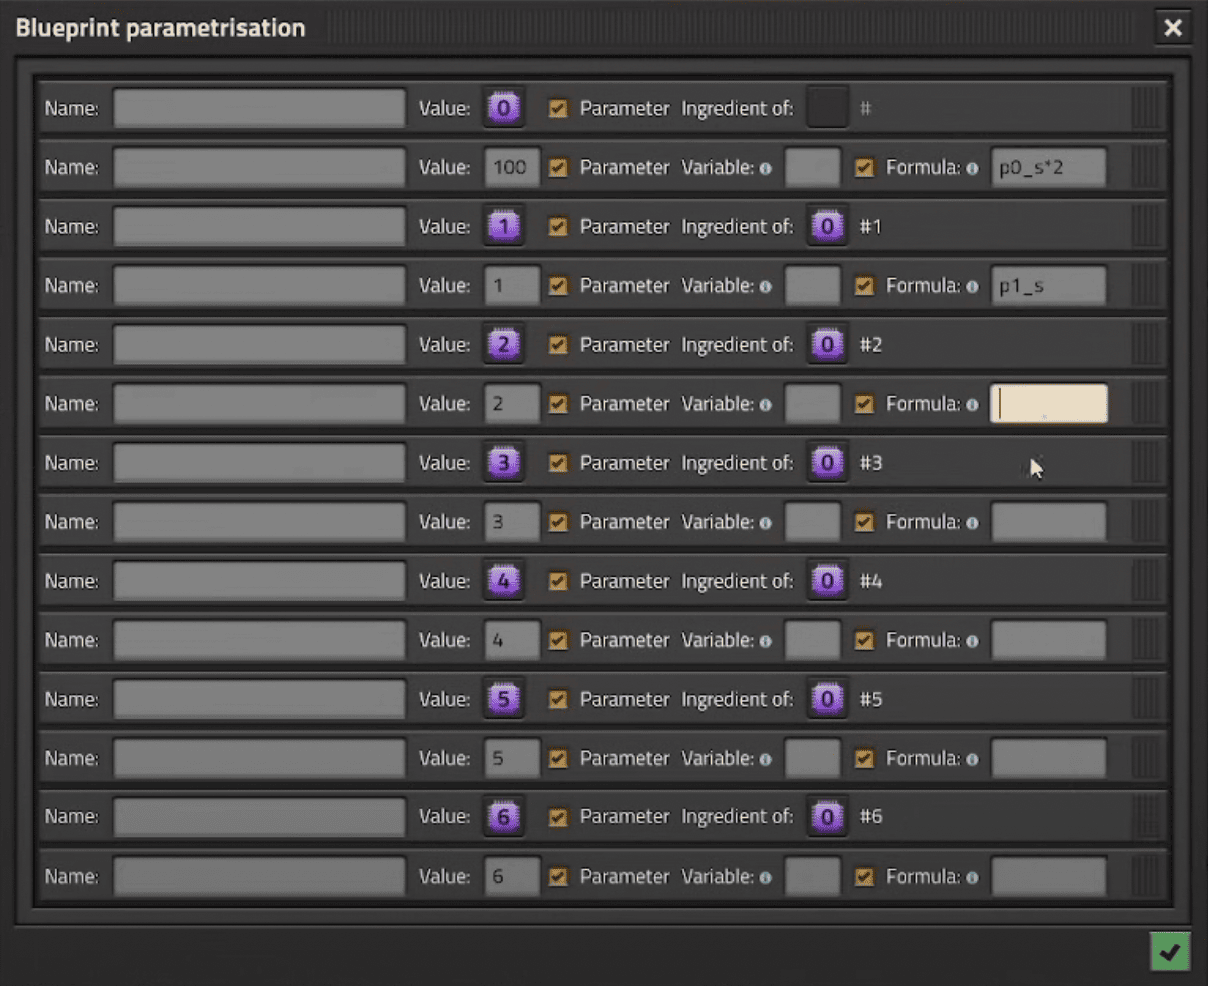Open Variable slot in value 5 row

[812, 757]
